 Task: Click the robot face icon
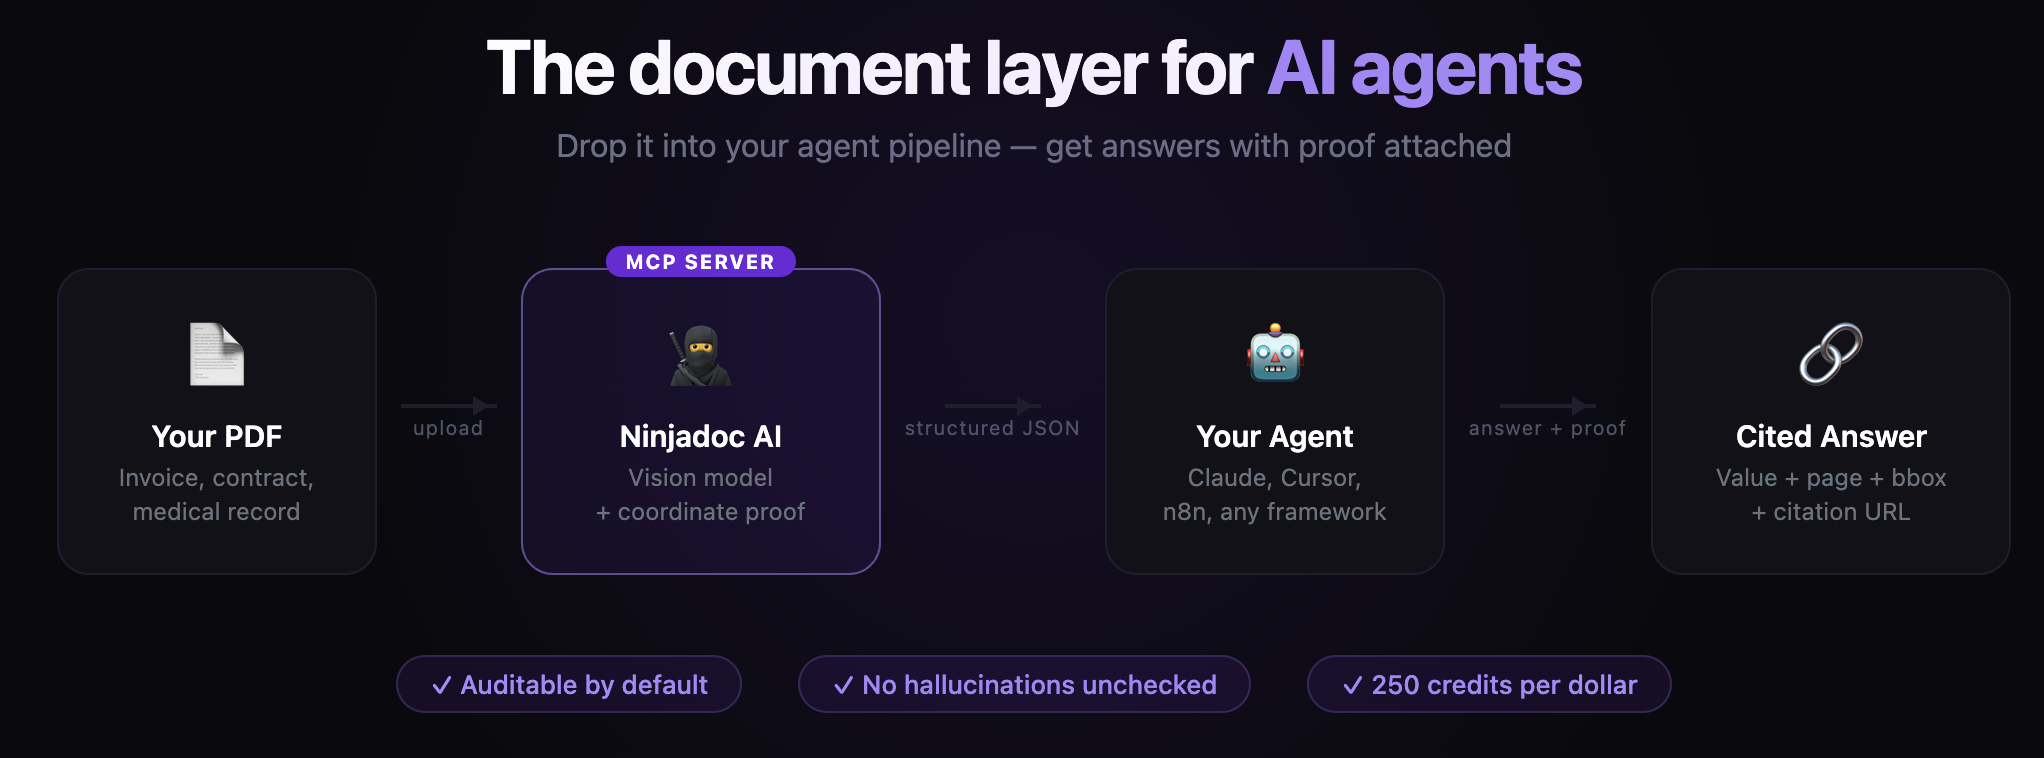point(1275,353)
